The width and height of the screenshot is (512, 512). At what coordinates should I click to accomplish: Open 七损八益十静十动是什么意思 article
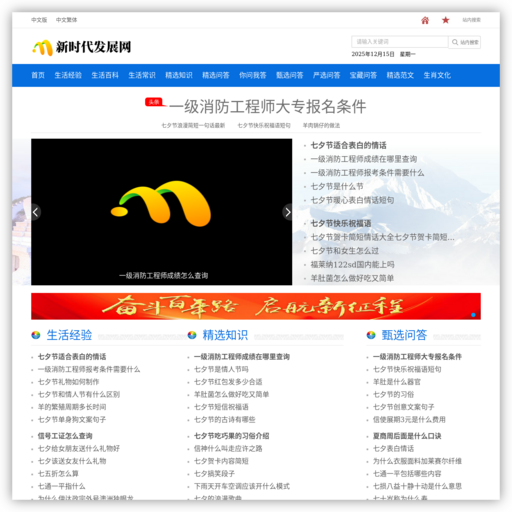point(417,486)
